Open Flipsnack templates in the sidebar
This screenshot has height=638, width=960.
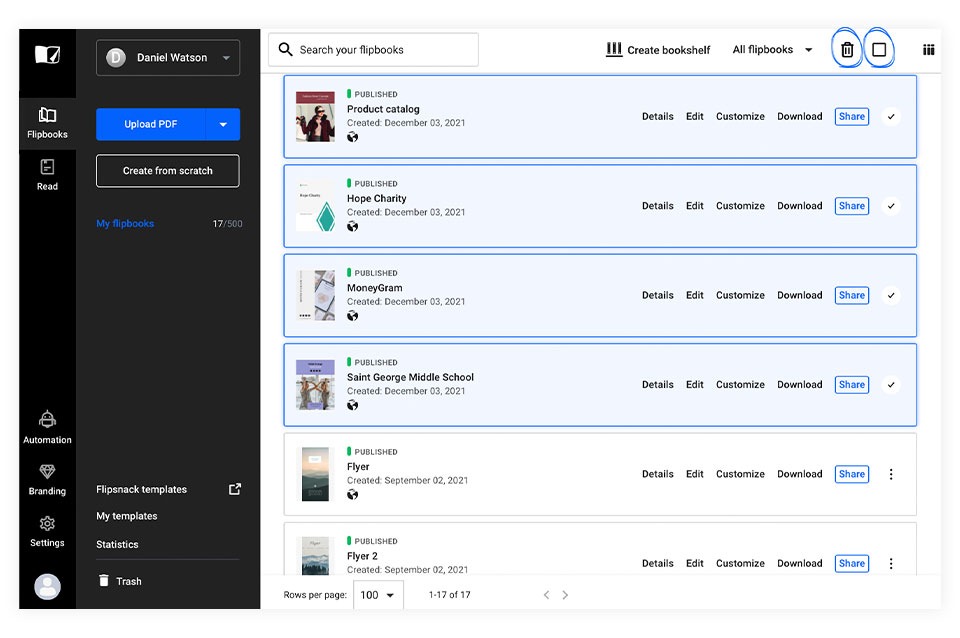(141, 489)
